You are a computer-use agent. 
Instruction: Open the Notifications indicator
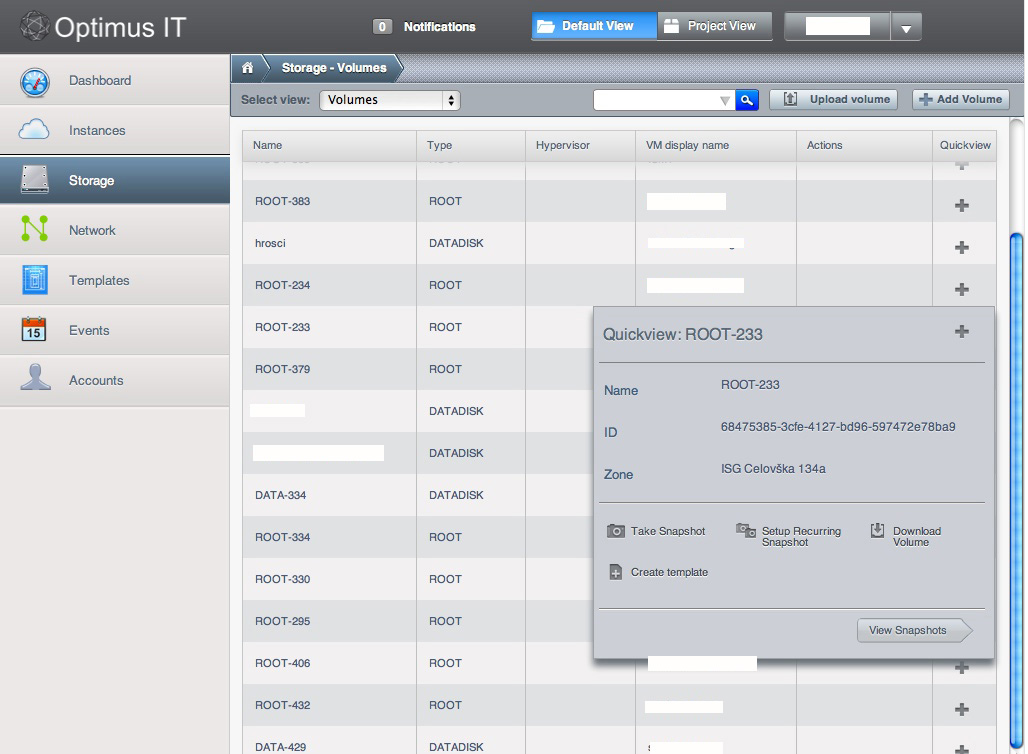(425, 27)
